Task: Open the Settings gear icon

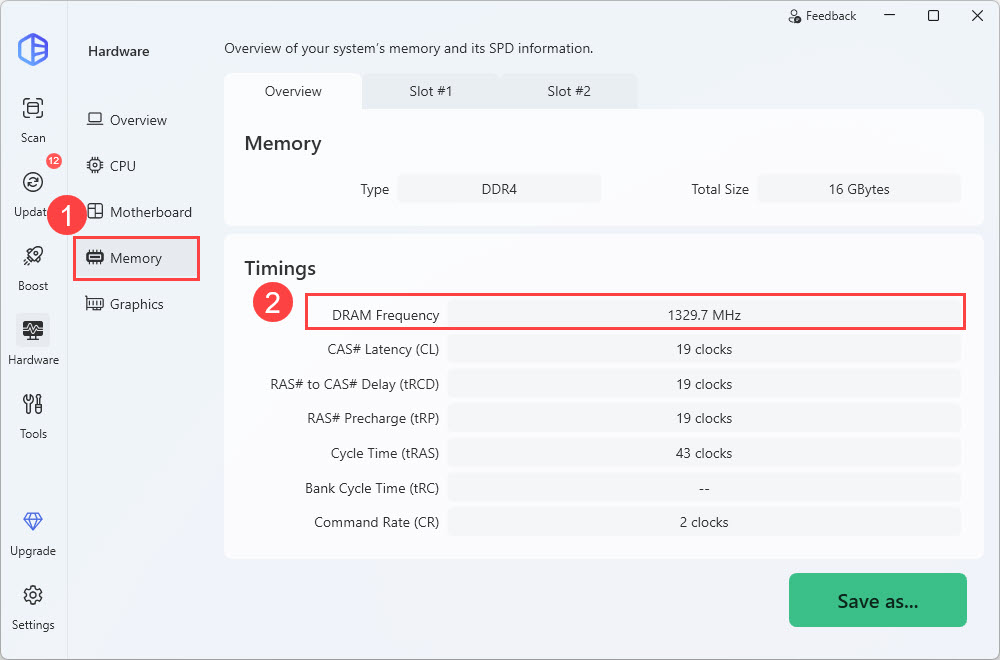Action: (x=33, y=596)
